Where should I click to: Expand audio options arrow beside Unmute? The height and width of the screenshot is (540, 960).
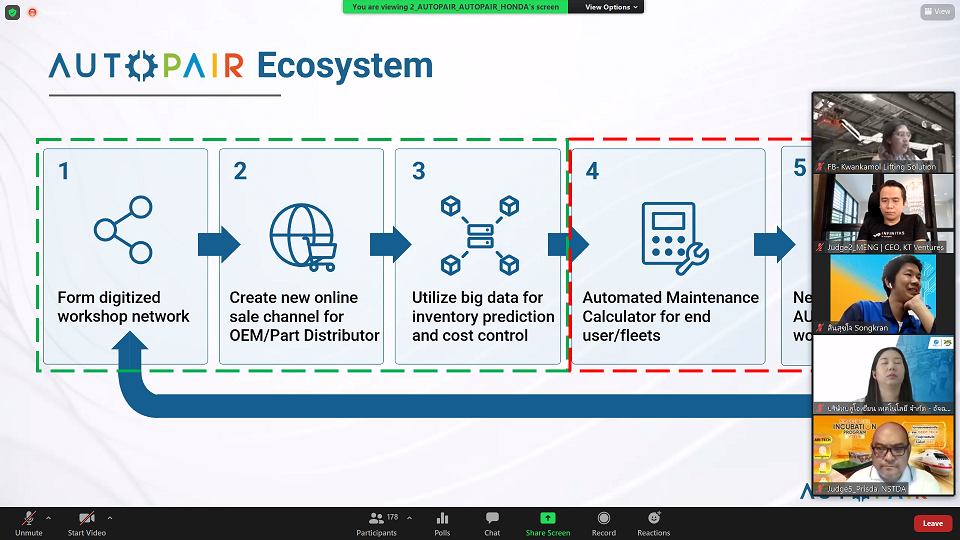48,518
